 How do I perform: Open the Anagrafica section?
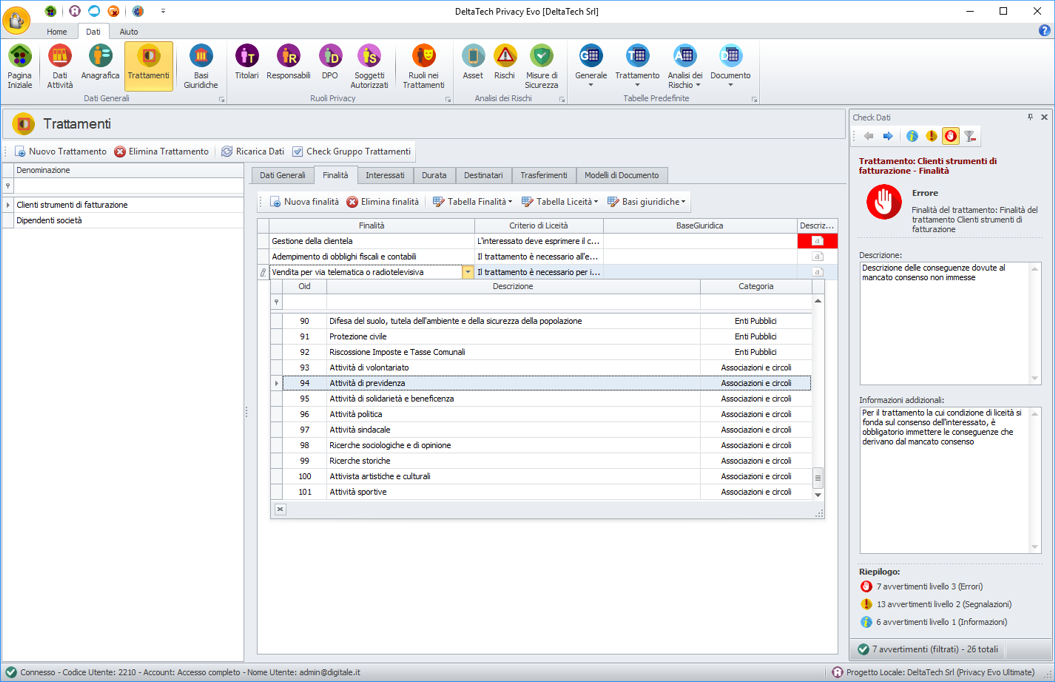[100, 63]
